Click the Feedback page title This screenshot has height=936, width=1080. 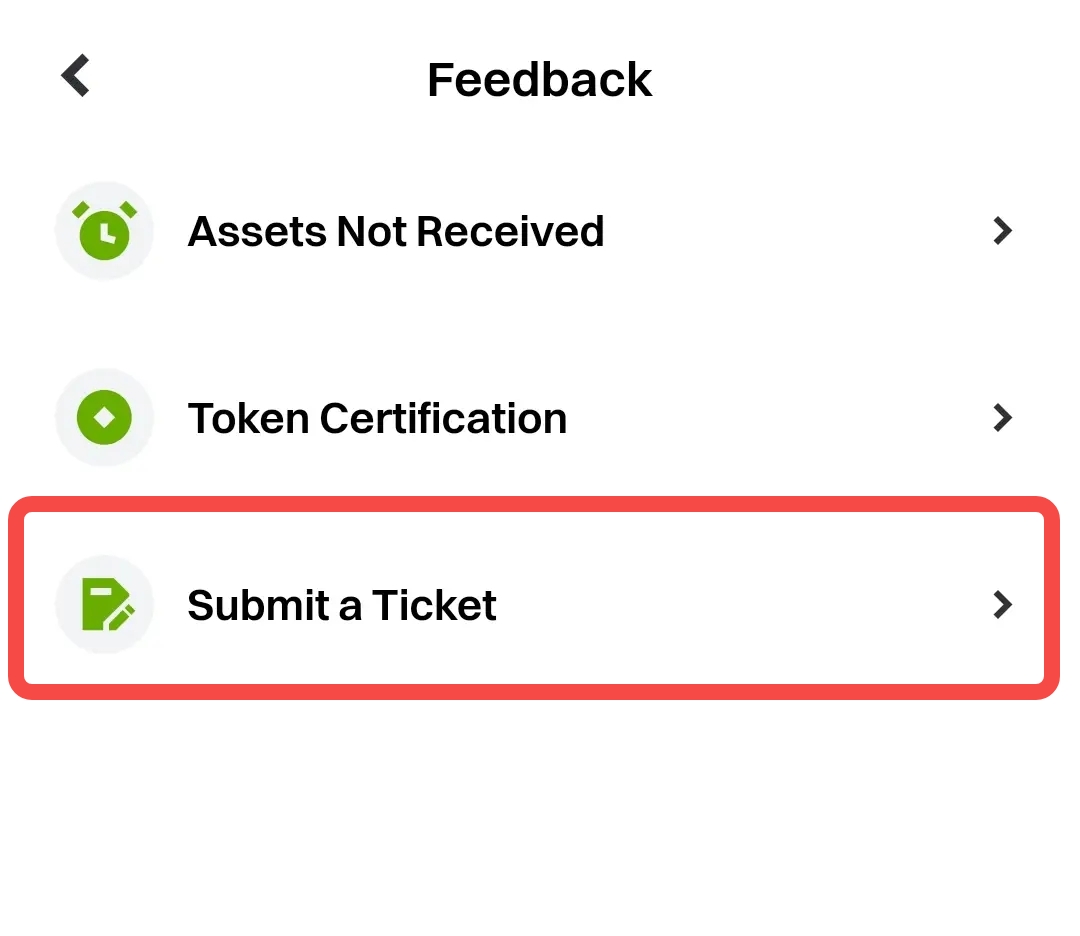pyautogui.click(x=540, y=79)
